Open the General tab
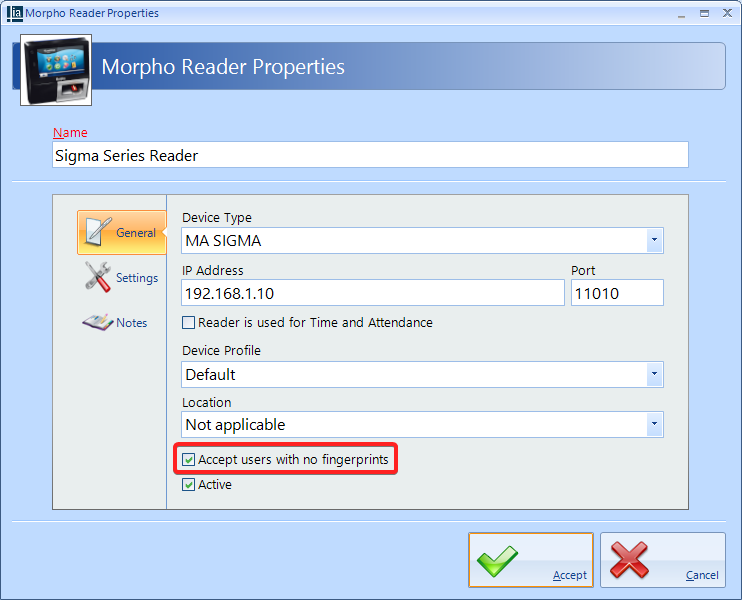Image resolution: width=742 pixels, height=600 pixels. [x=122, y=232]
